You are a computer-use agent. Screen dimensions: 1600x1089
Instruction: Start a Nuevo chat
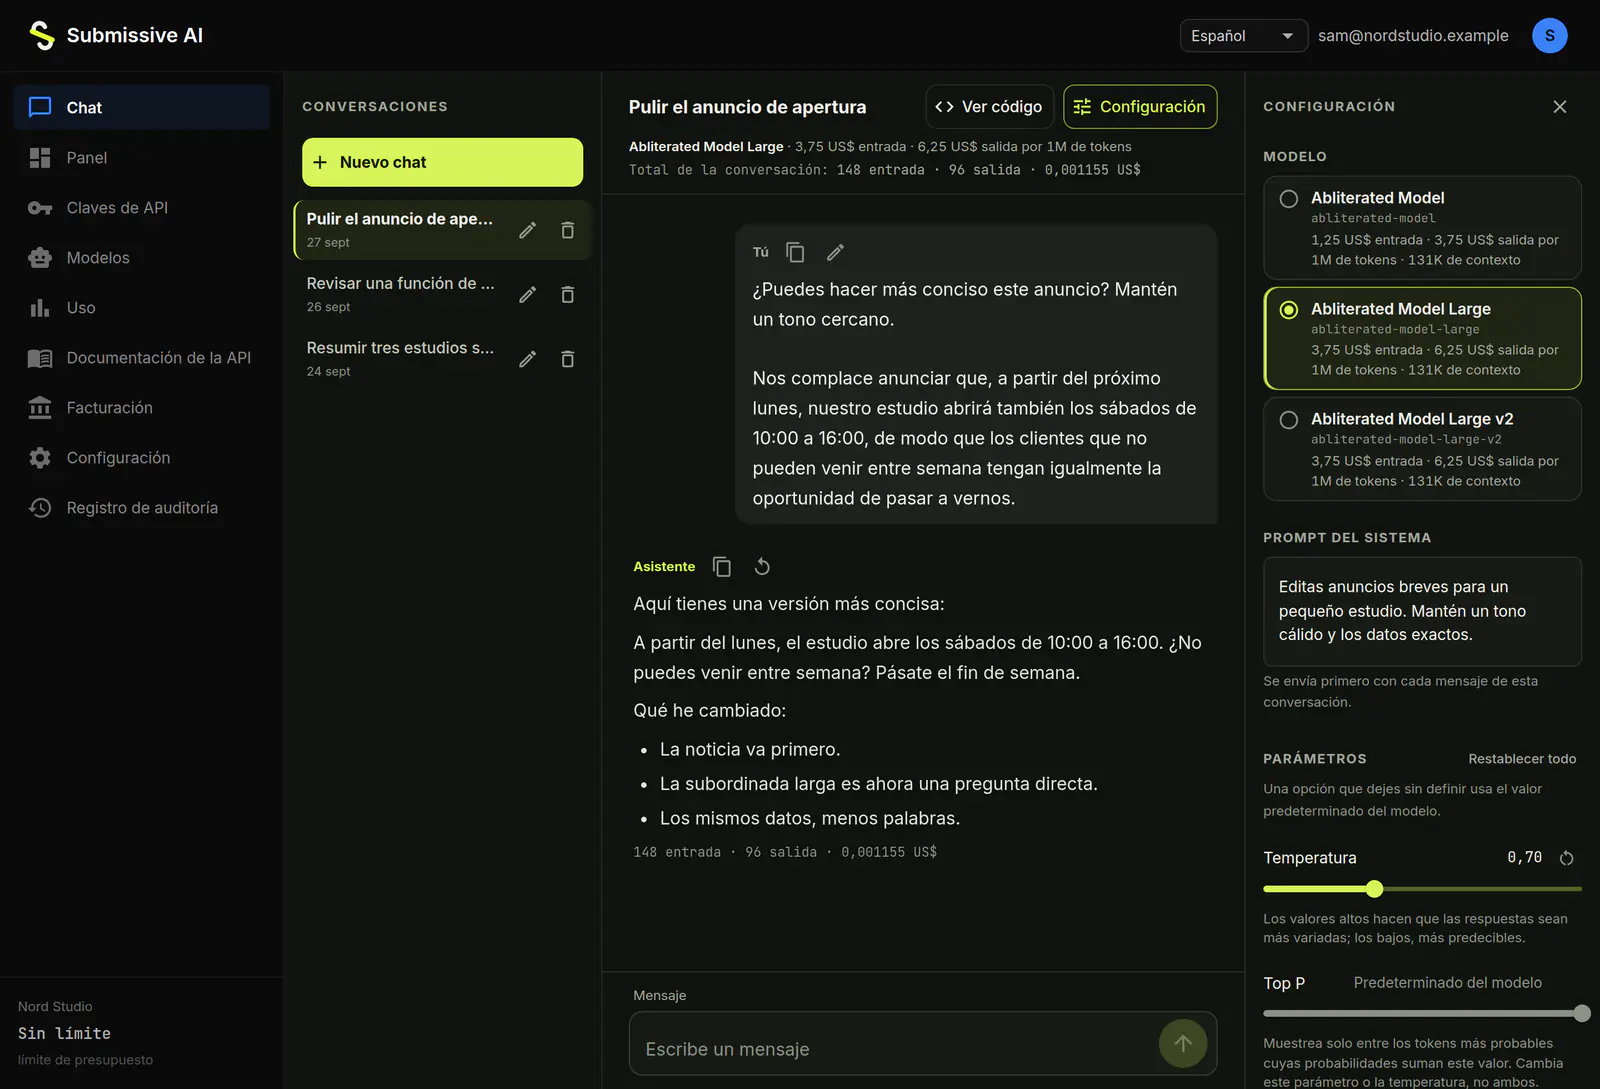point(442,162)
